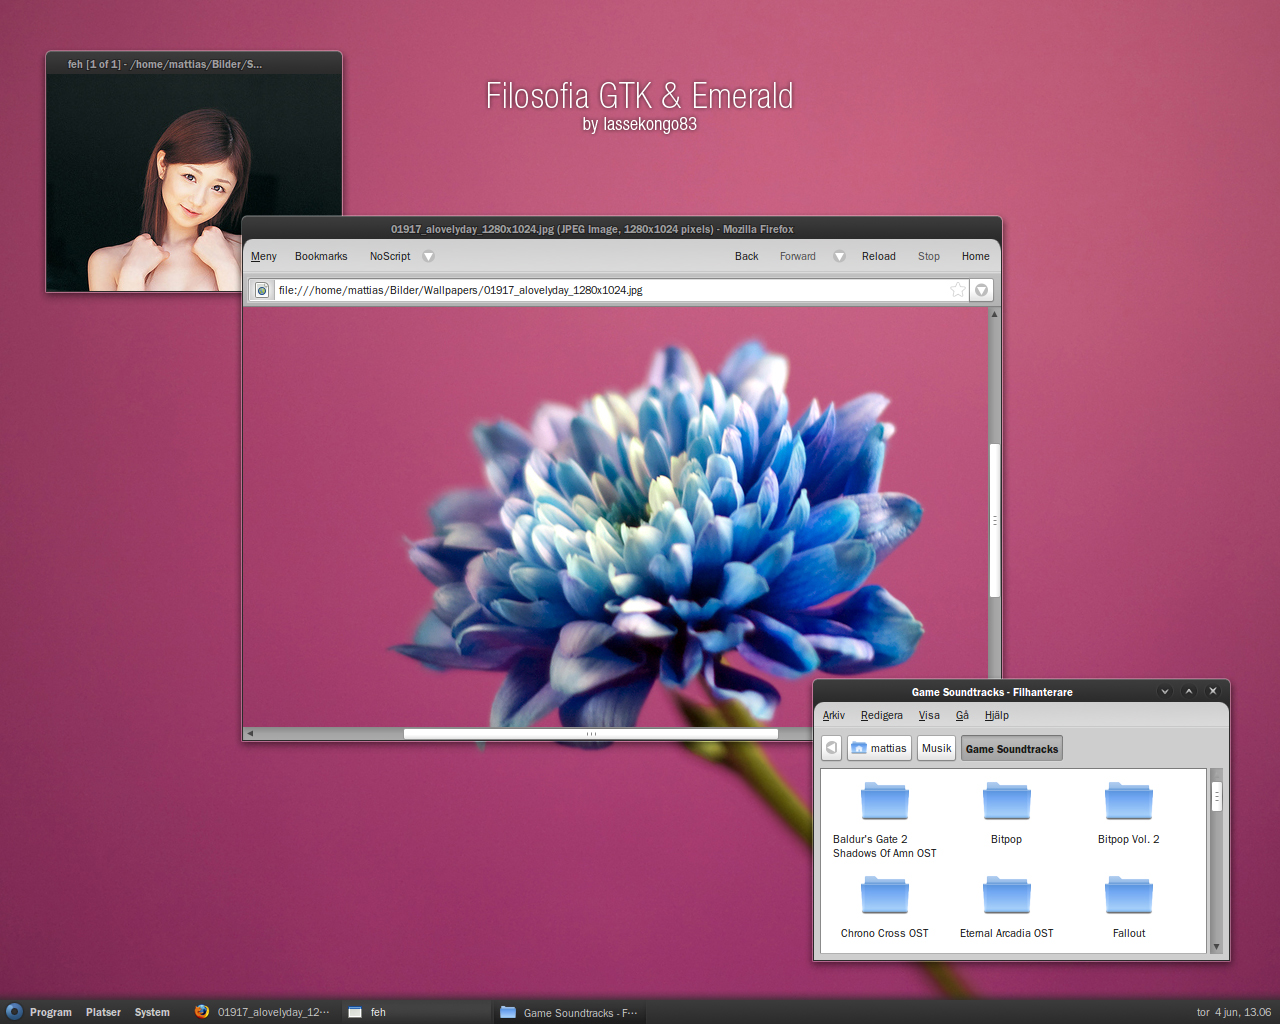Open the Platser menu on the panel
The image size is (1280, 1024).
103,1012
